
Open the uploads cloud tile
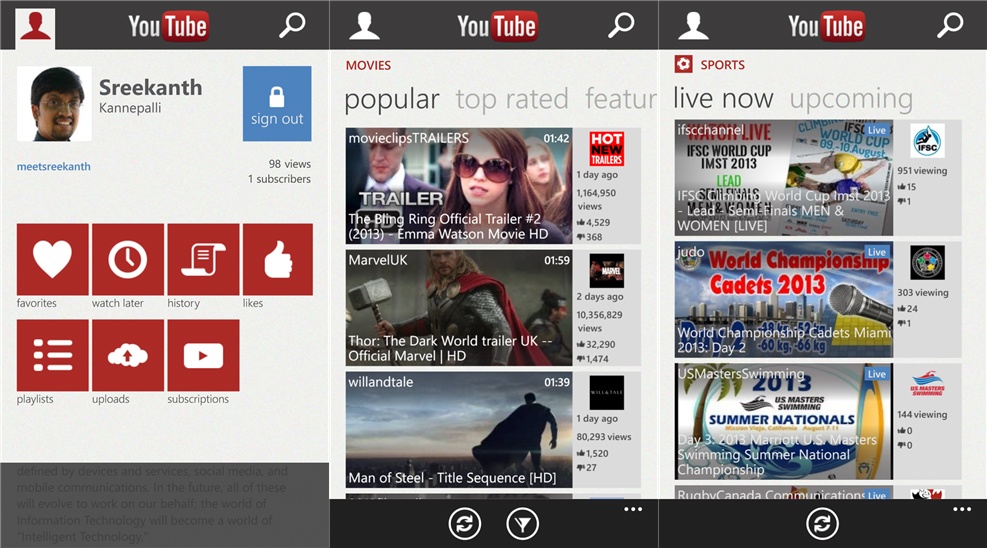[128, 355]
